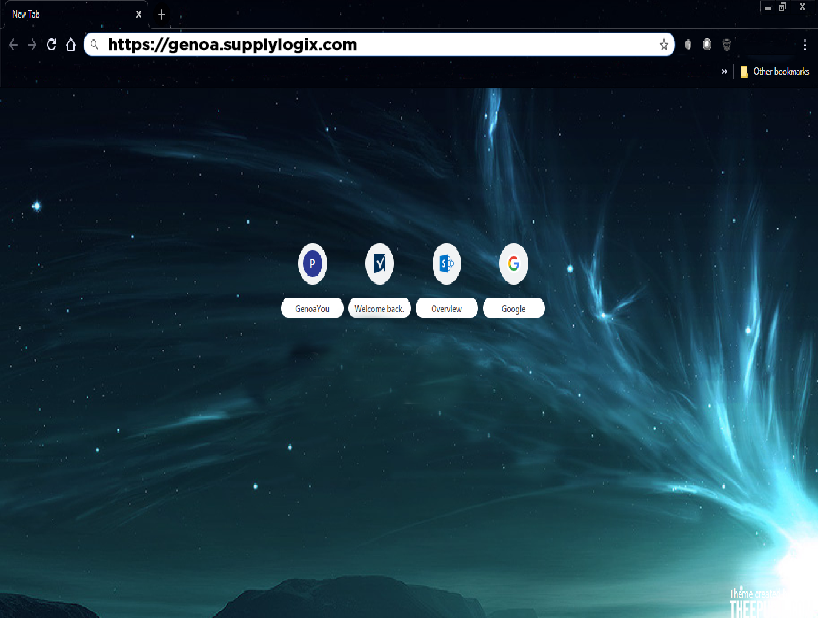
Task: Bookmark this page with the star icon
Action: pos(663,45)
